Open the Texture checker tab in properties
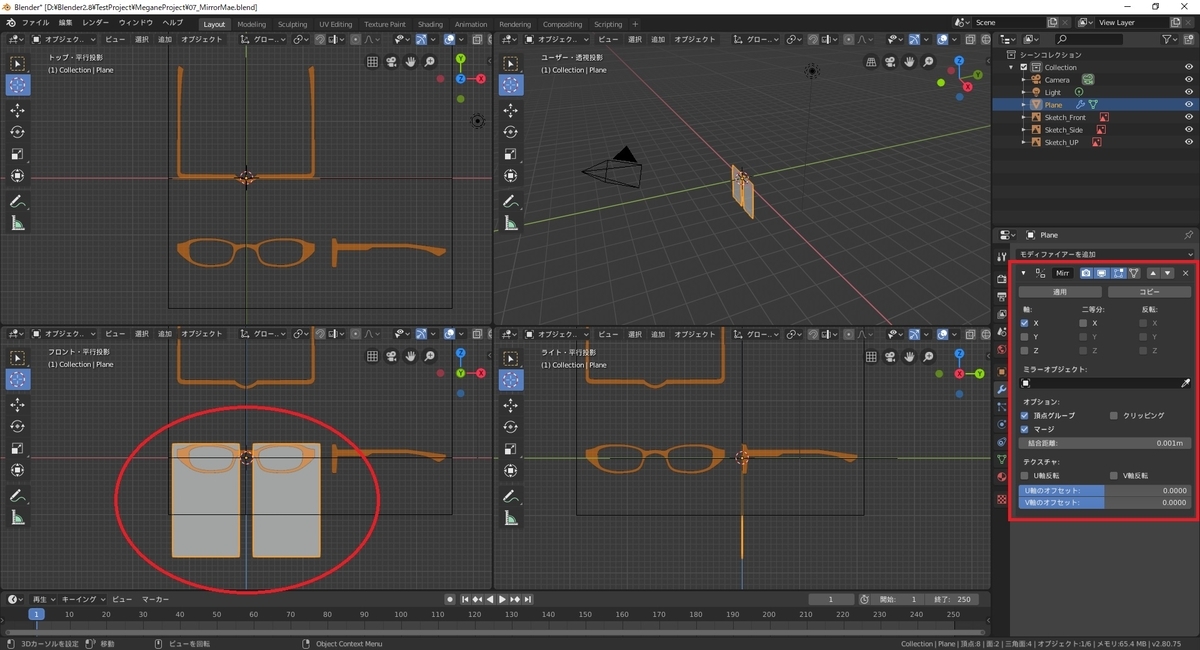 1002,497
